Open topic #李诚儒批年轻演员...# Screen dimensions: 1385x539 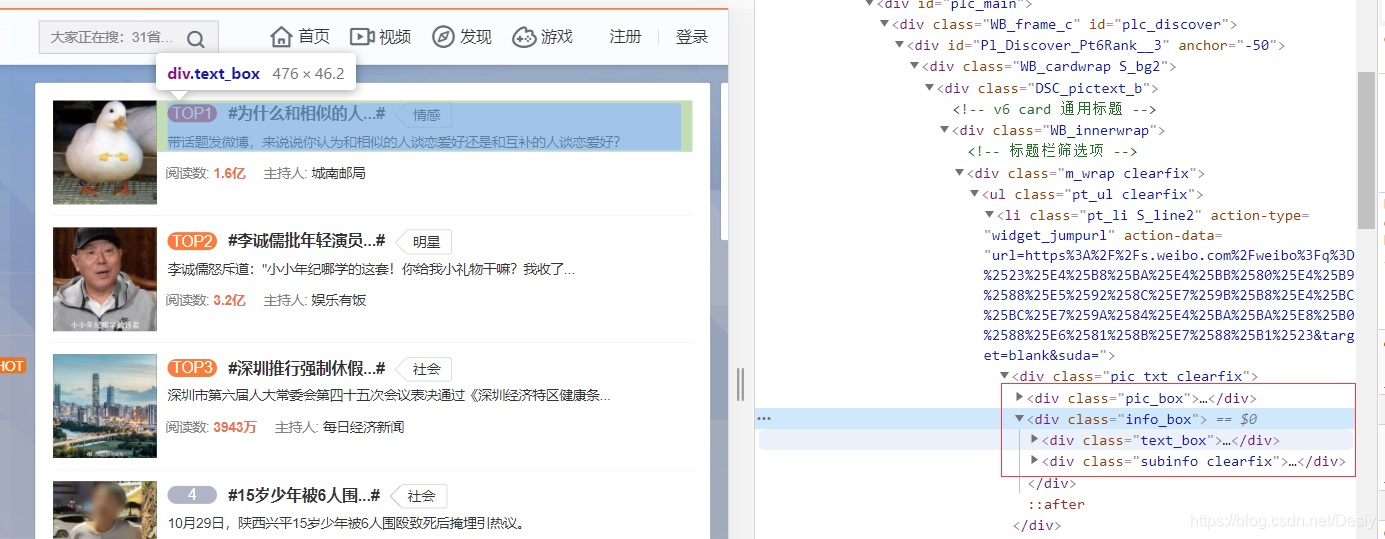306,240
